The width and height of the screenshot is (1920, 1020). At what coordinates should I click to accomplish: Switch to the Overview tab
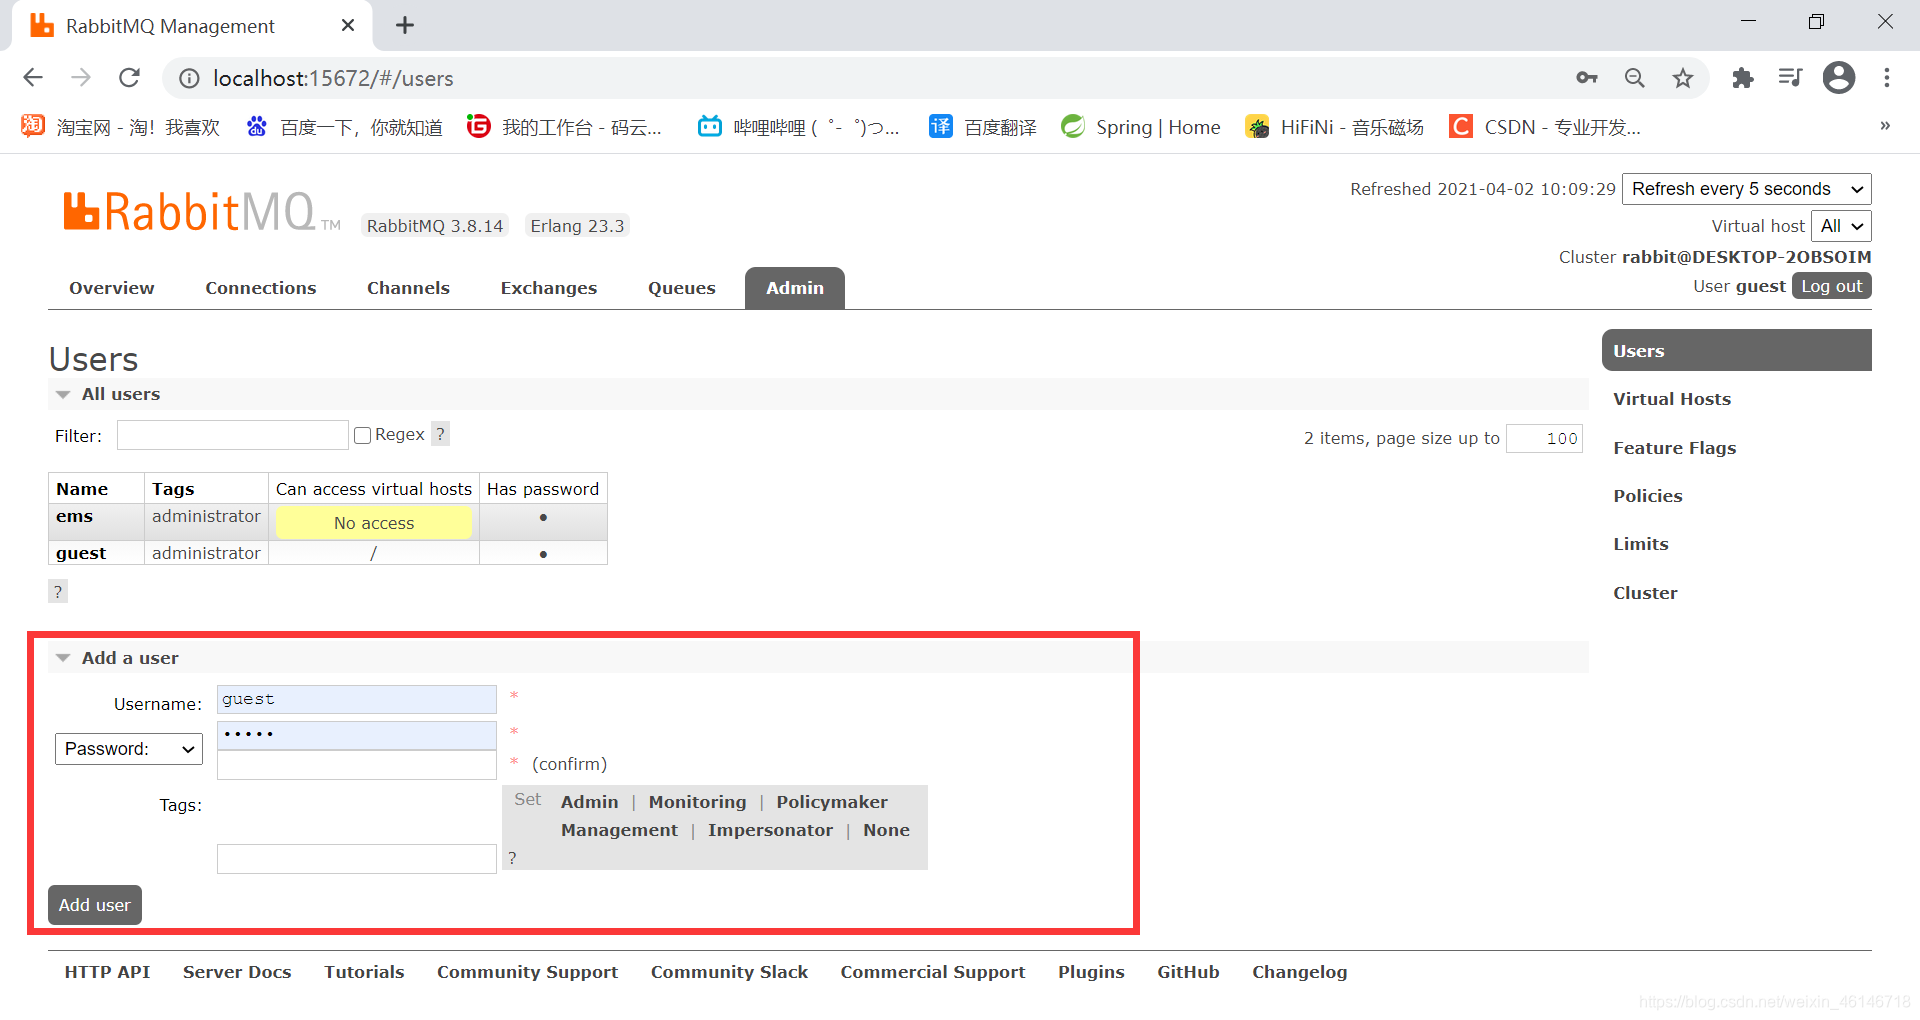(x=112, y=288)
